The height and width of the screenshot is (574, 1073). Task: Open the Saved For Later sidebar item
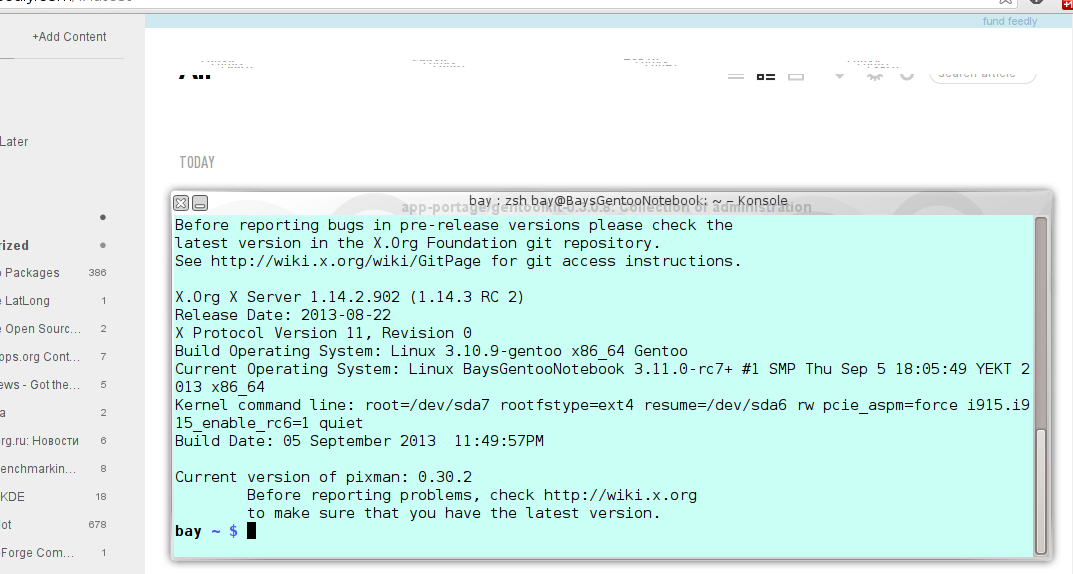click(15, 142)
